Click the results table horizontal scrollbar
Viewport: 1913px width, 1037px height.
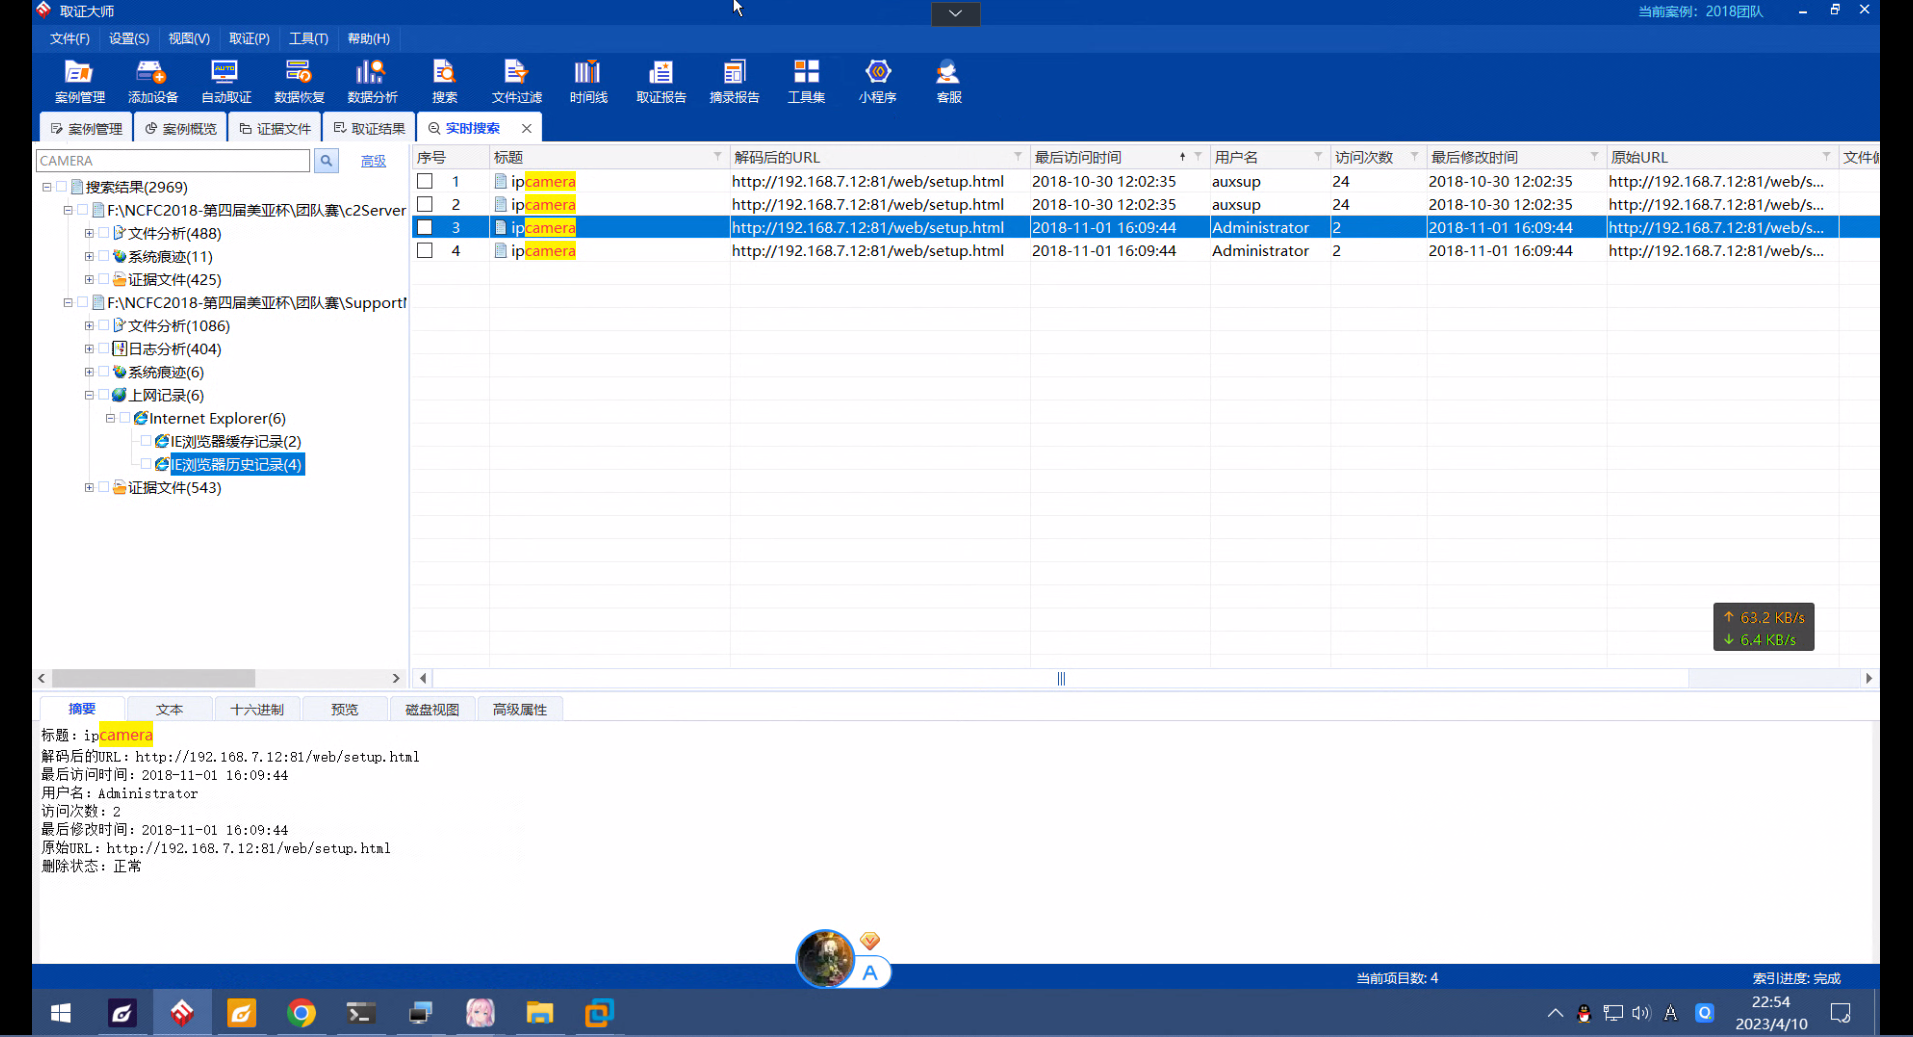point(1060,678)
